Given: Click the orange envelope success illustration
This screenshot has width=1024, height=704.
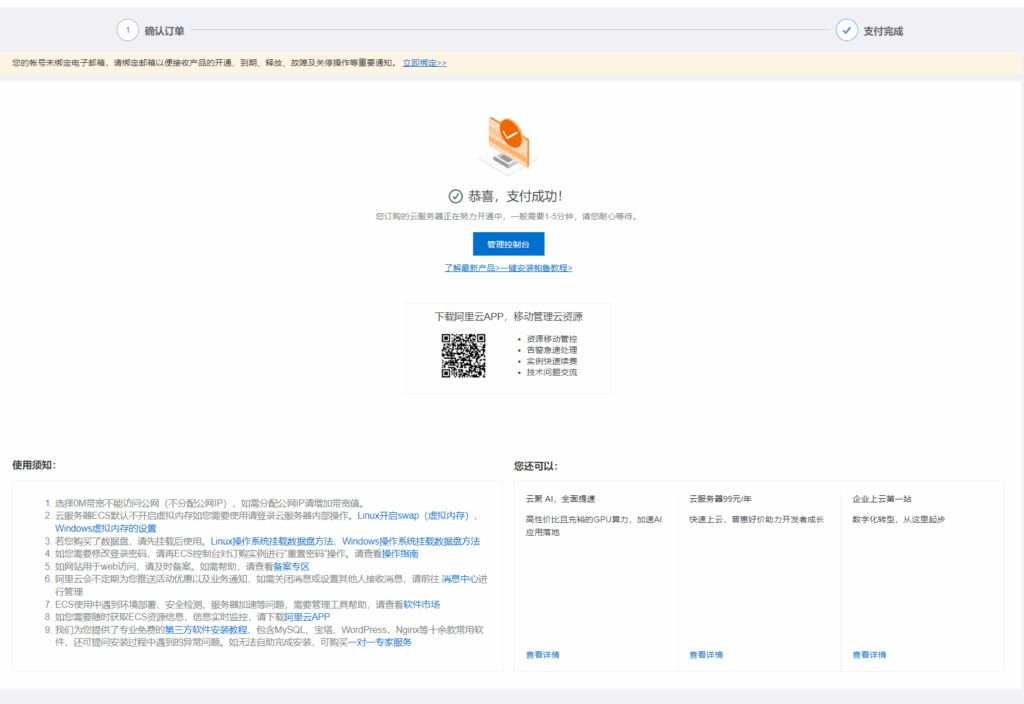Looking at the screenshot, I should (x=510, y=140).
